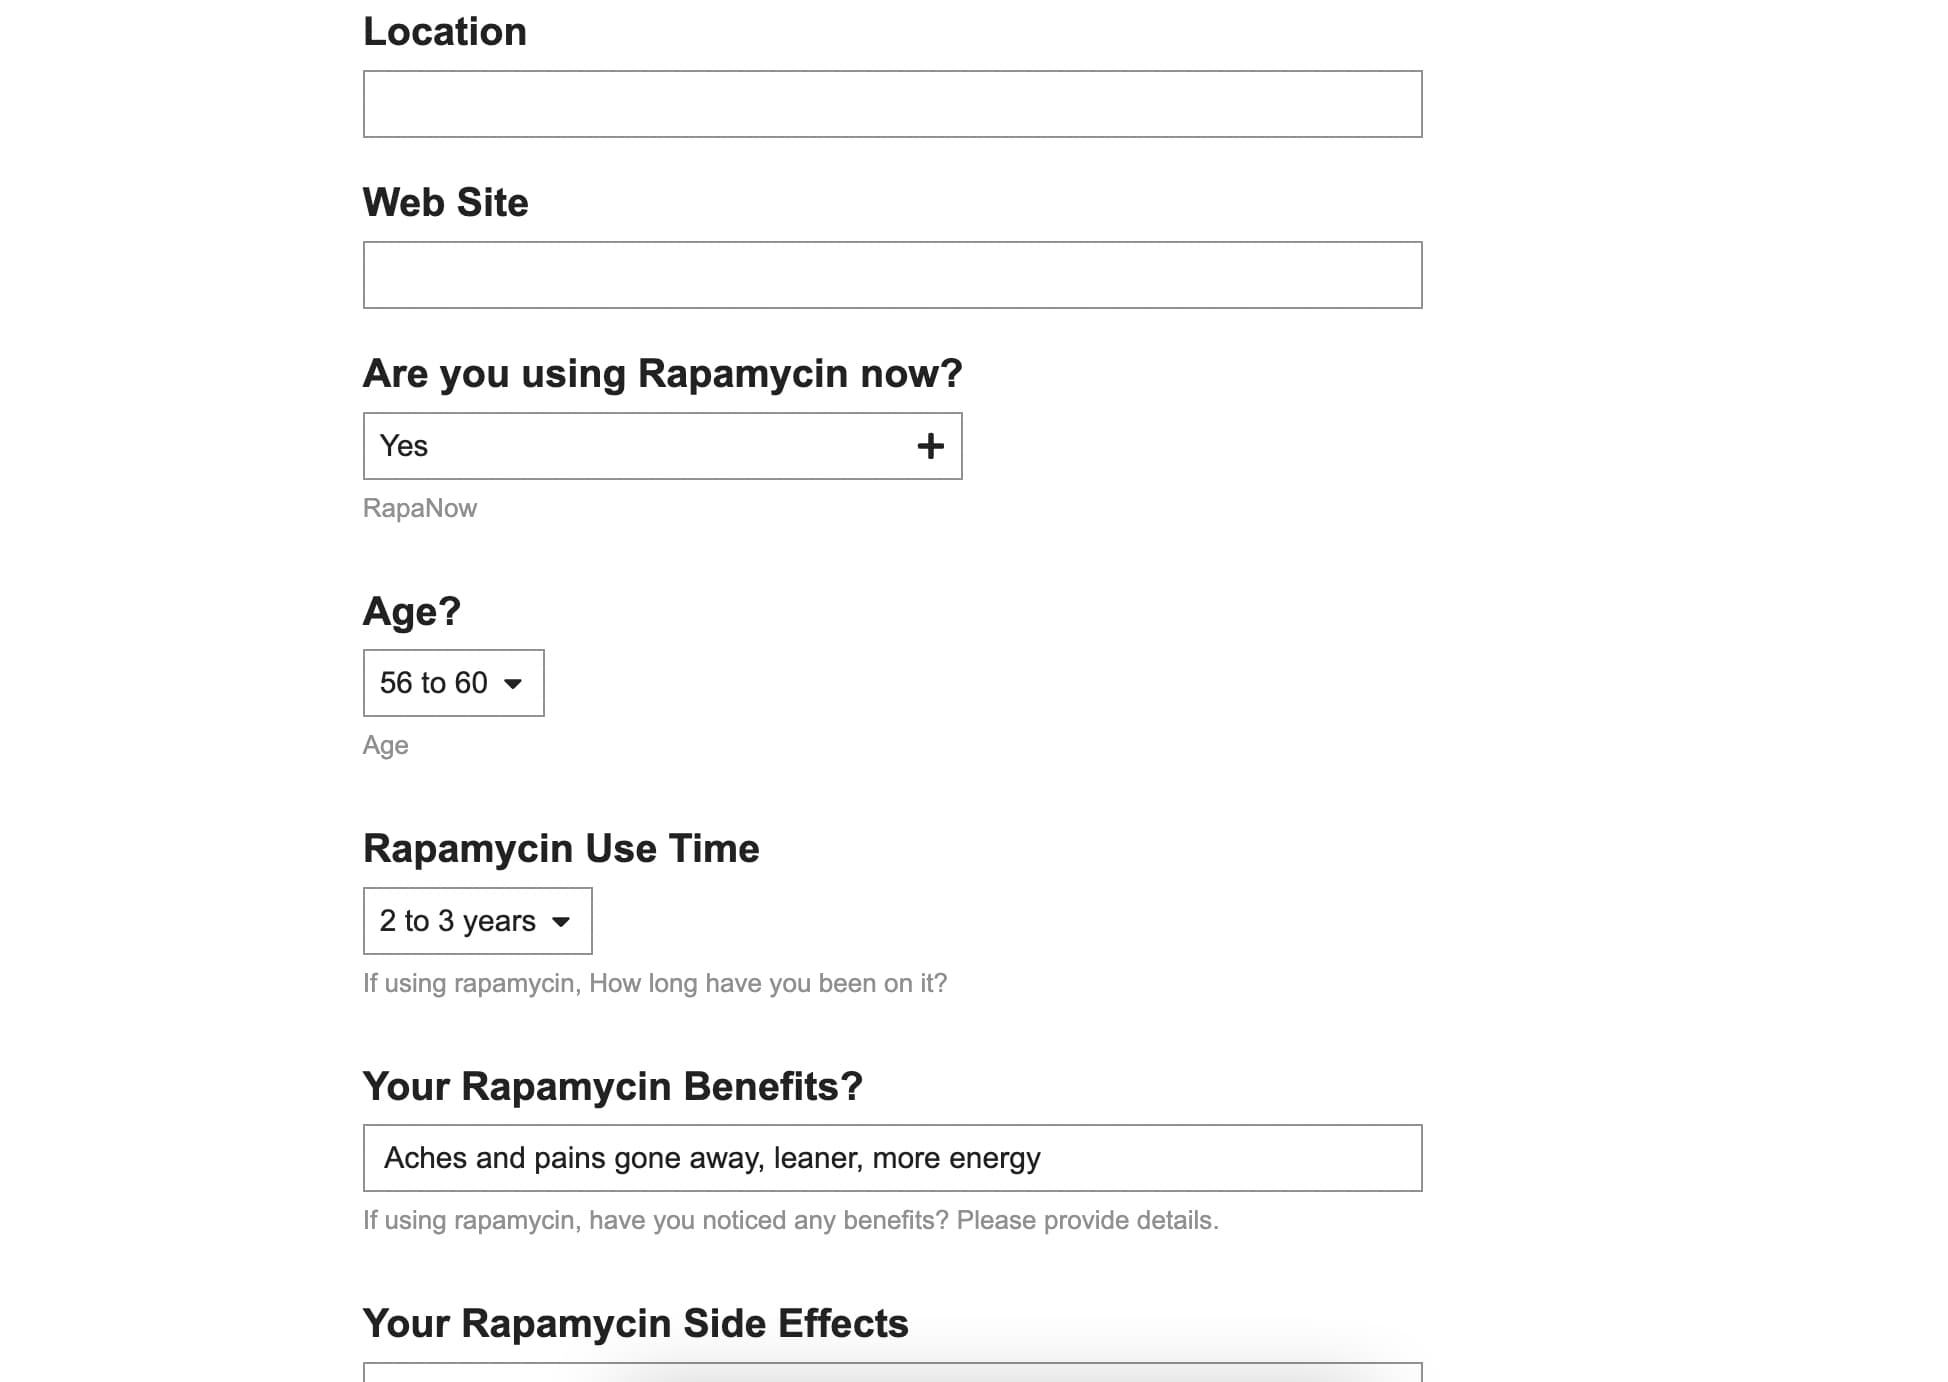Click the 'Your Rapamycin Side Effects' label

point(635,1324)
